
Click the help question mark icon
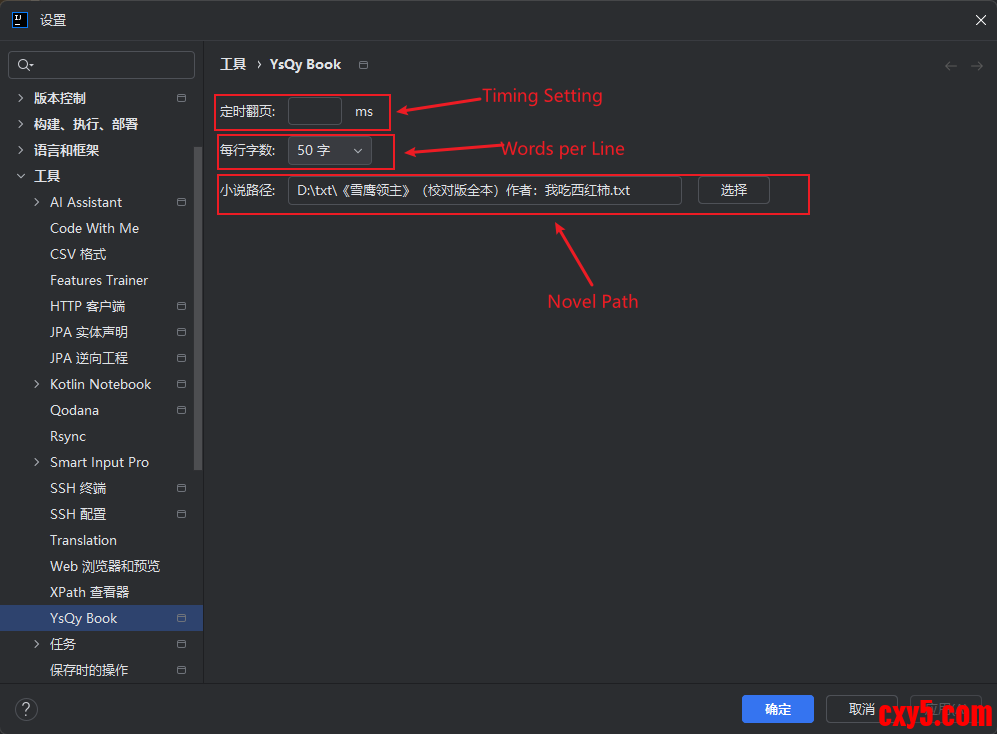pyautogui.click(x=26, y=709)
